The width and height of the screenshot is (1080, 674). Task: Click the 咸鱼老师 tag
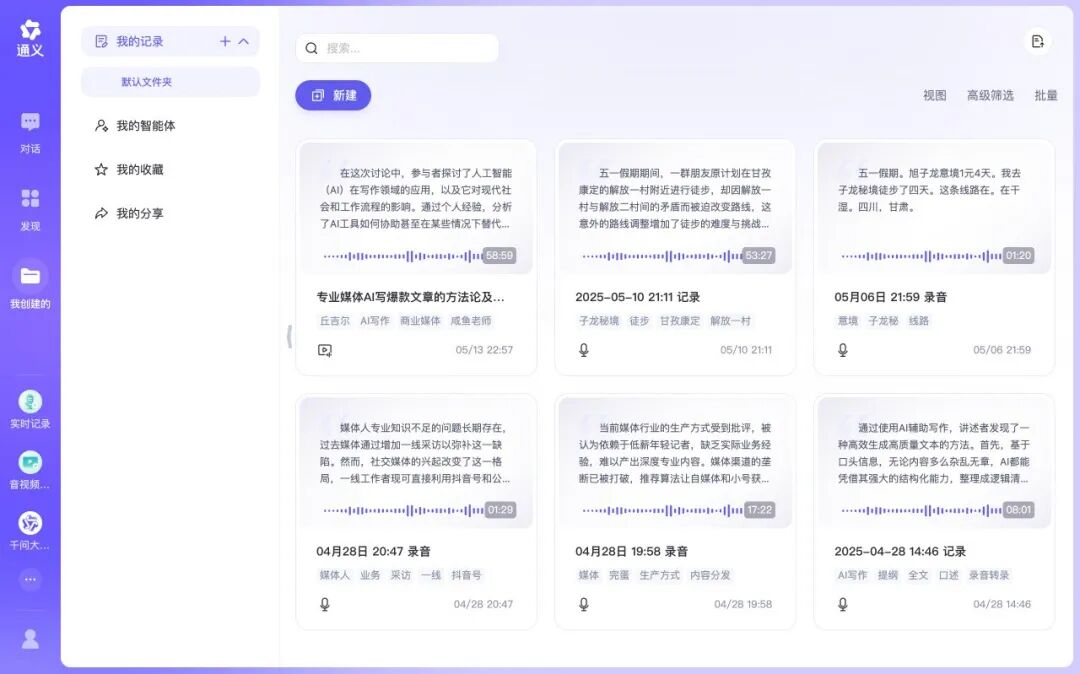point(471,321)
